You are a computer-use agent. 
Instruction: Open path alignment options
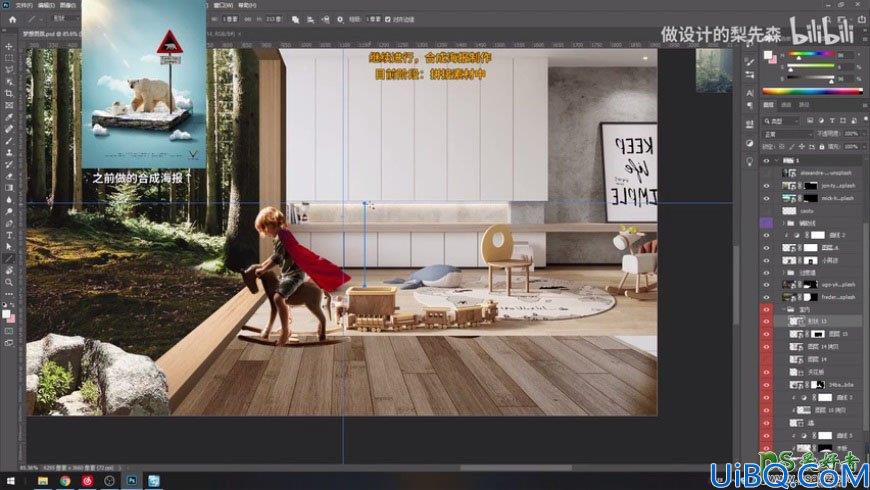pyautogui.click(x=310, y=19)
